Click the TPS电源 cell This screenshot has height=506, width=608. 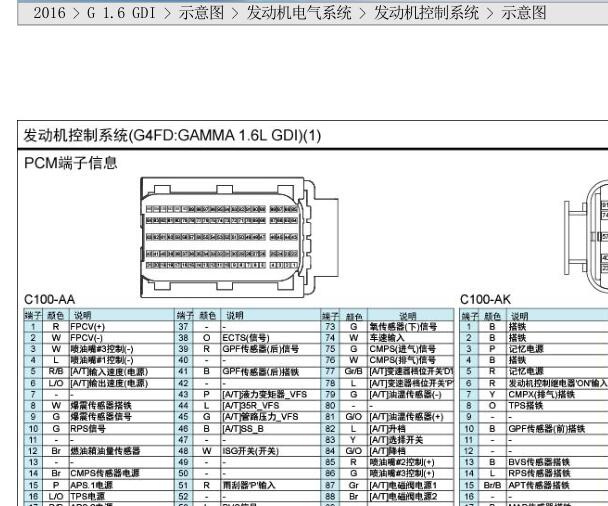click(x=121, y=496)
